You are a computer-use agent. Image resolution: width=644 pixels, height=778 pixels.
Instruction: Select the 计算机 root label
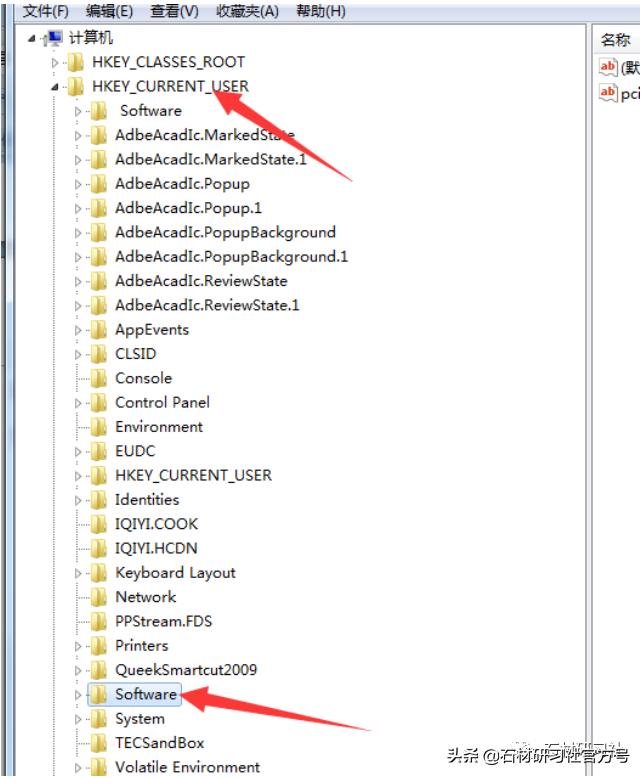(91, 38)
